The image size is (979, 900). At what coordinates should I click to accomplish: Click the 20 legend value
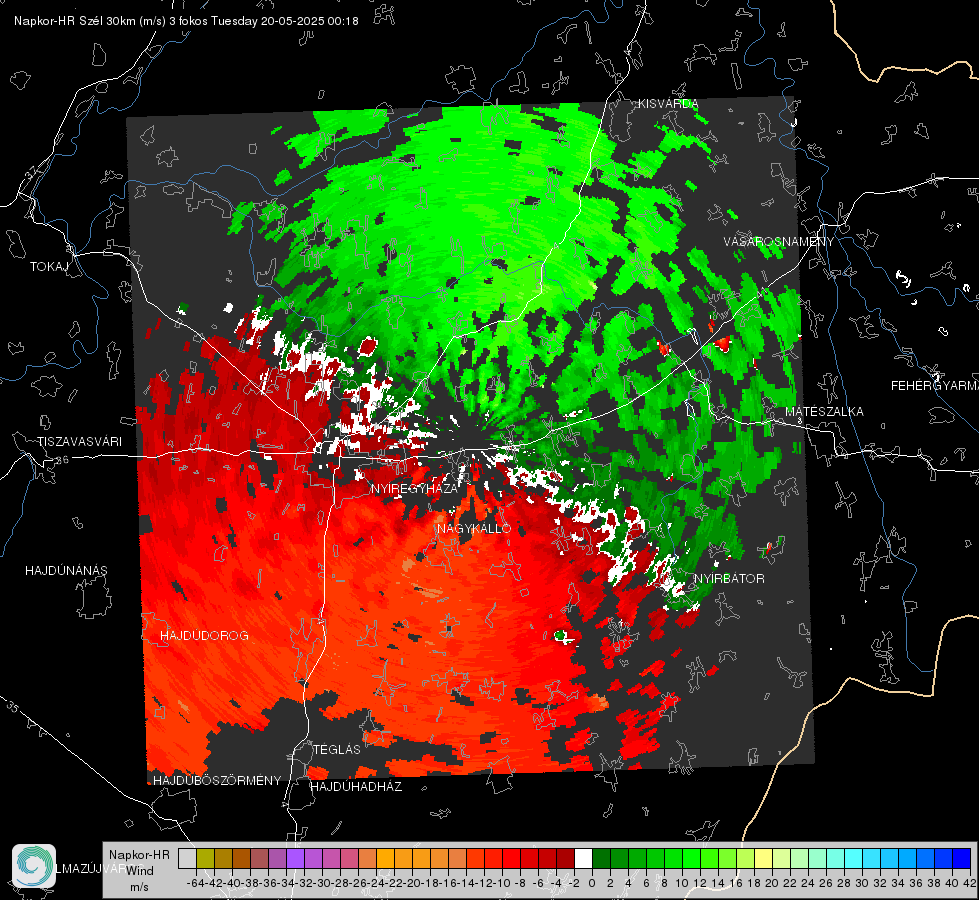click(772, 883)
